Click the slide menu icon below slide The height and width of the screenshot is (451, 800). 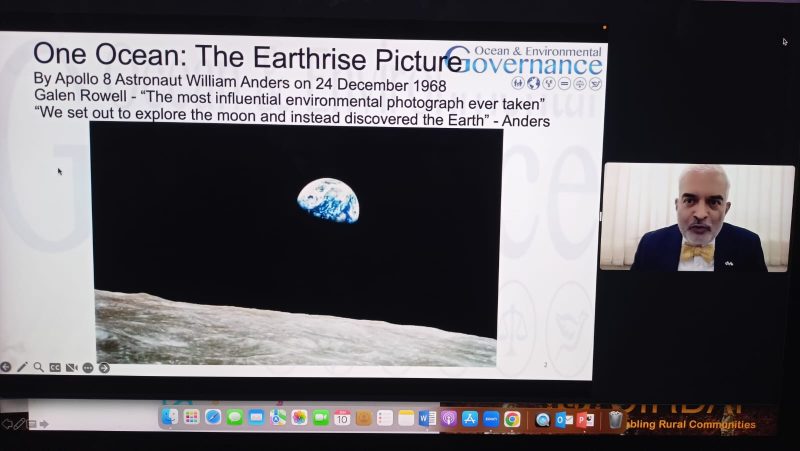[x=32, y=423]
